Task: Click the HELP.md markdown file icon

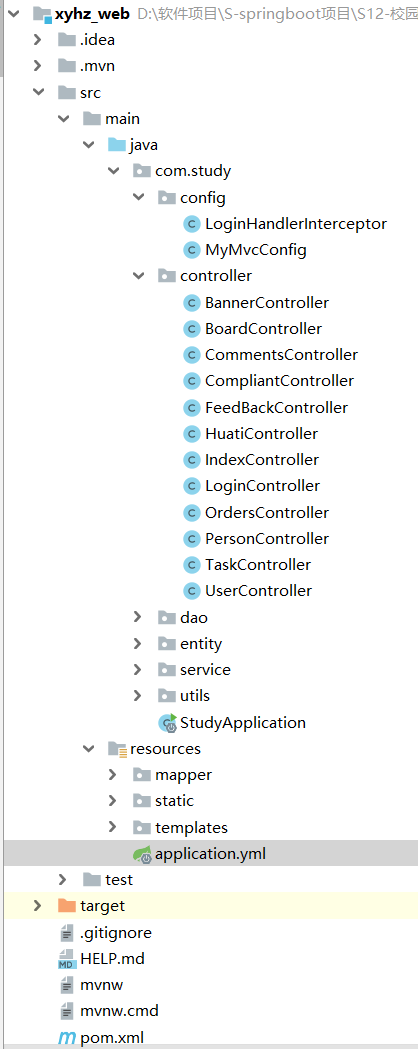Action: [68, 959]
